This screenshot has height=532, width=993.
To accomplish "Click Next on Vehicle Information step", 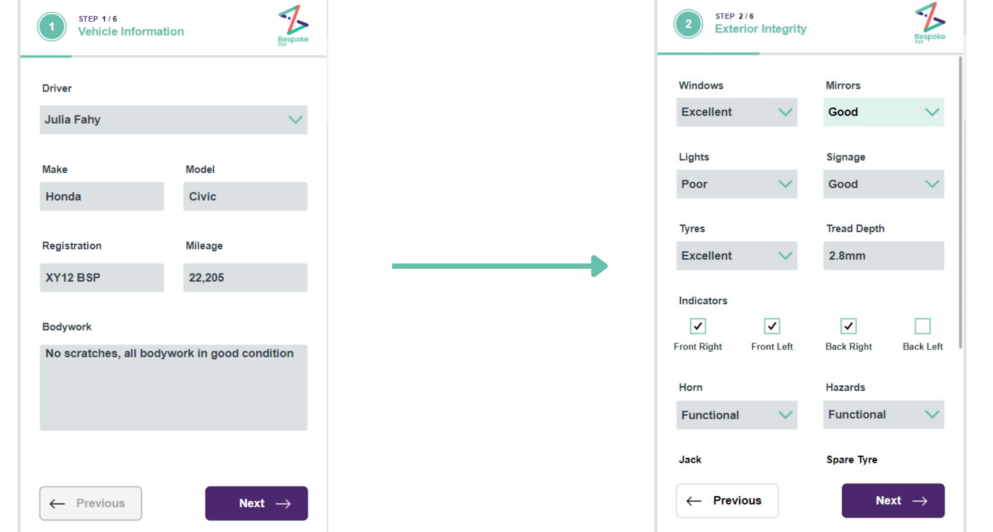I will (256, 504).
